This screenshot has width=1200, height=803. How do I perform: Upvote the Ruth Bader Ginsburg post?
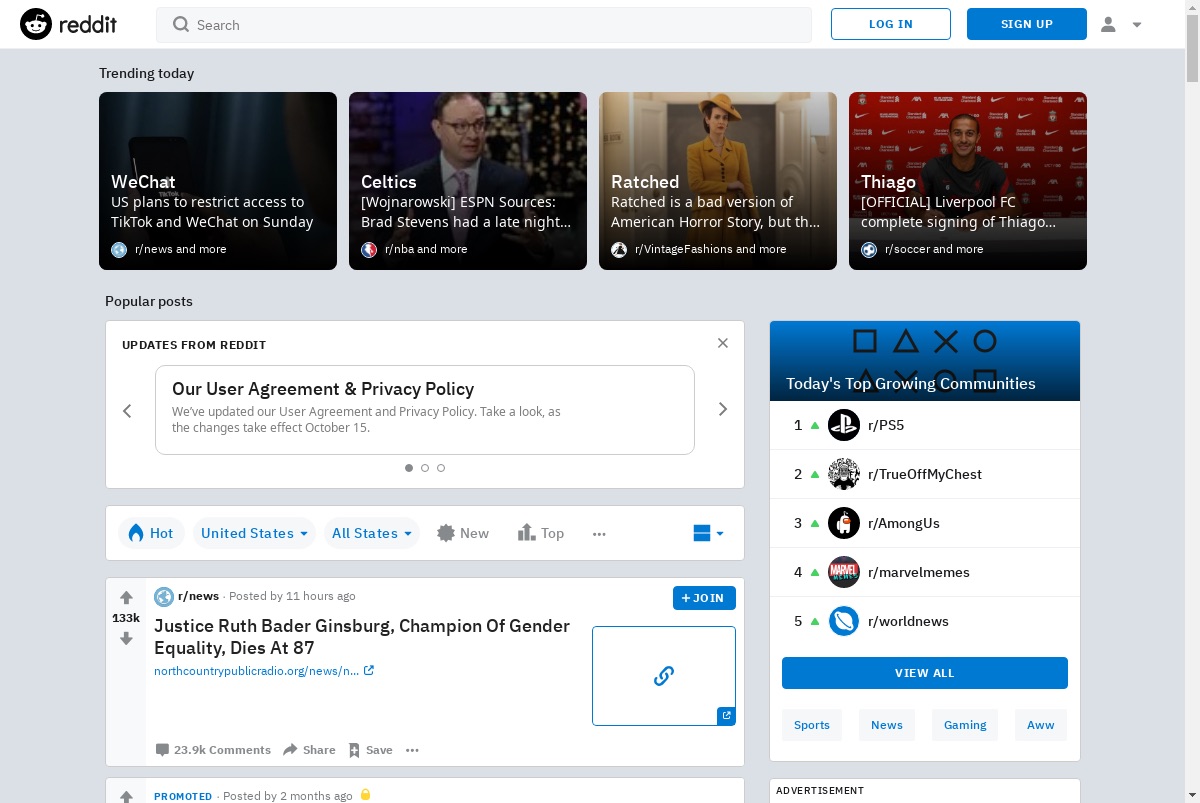(126, 597)
